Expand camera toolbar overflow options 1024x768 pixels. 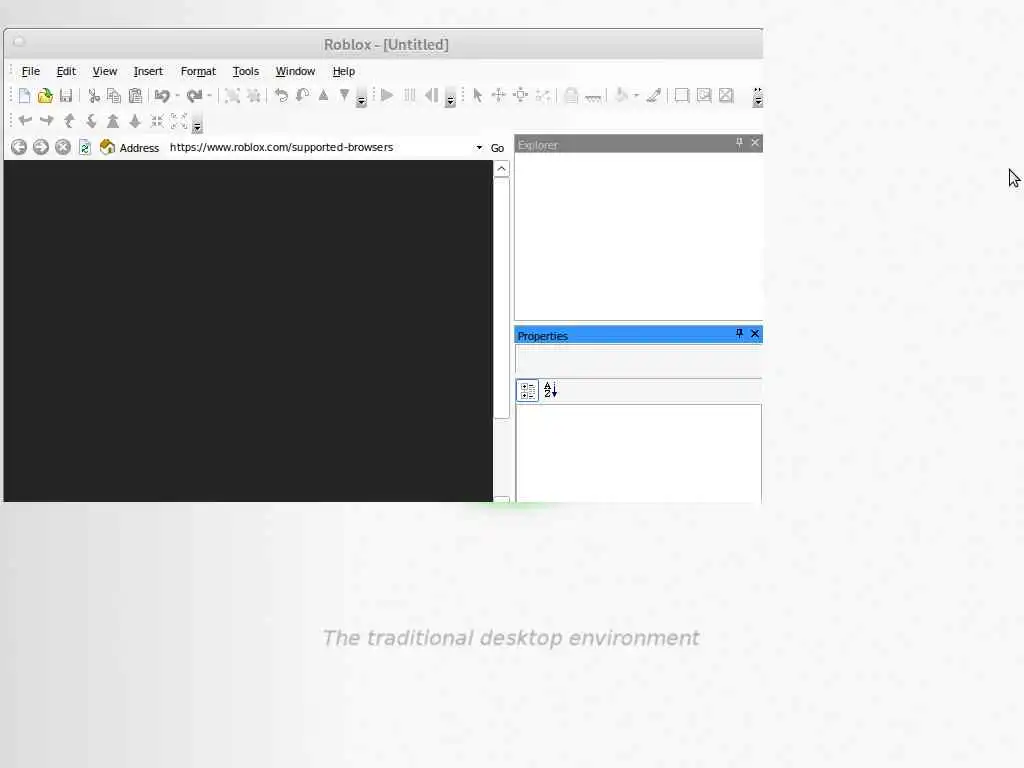pos(197,123)
